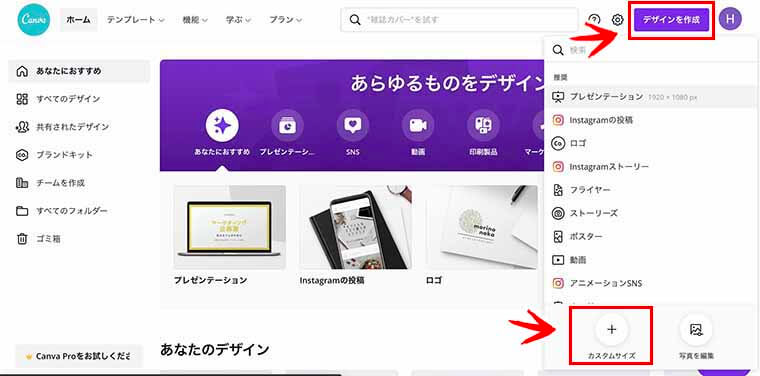
Task: Click the あなたのデザイン heading
Action: (x=215, y=349)
